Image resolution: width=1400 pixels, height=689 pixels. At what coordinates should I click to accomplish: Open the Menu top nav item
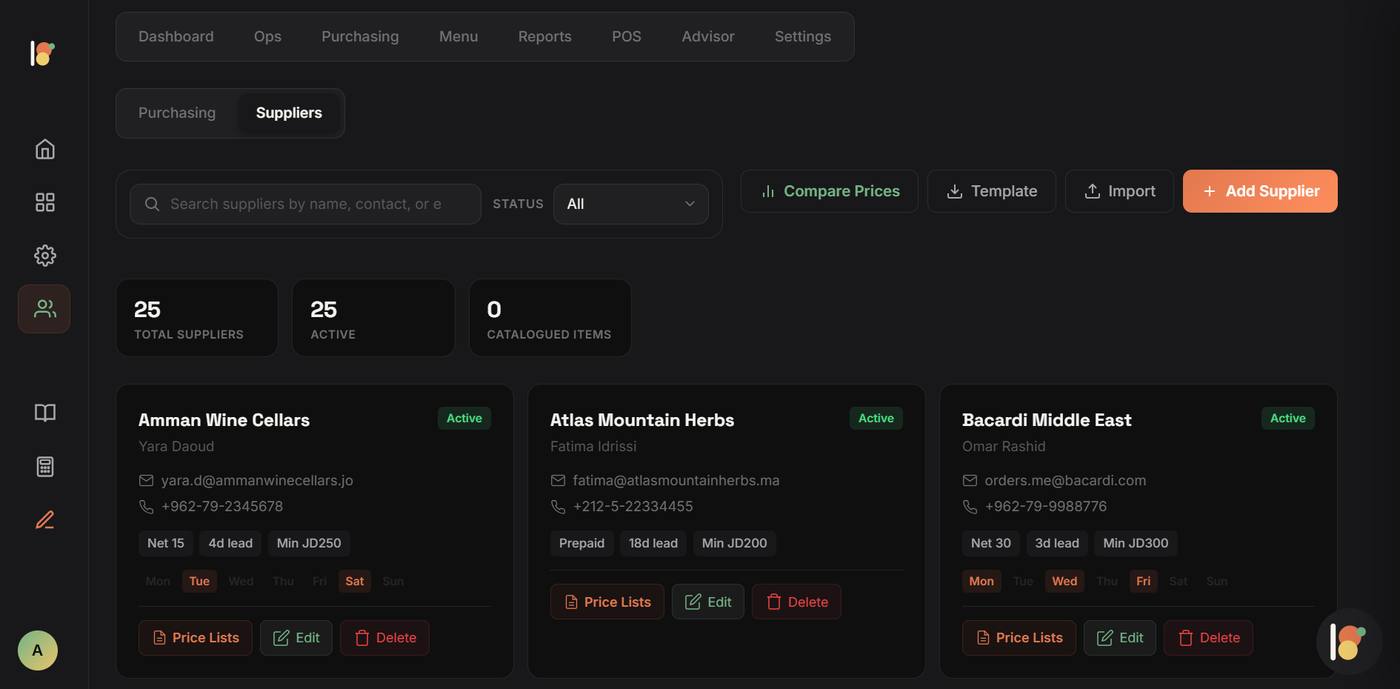coord(458,36)
